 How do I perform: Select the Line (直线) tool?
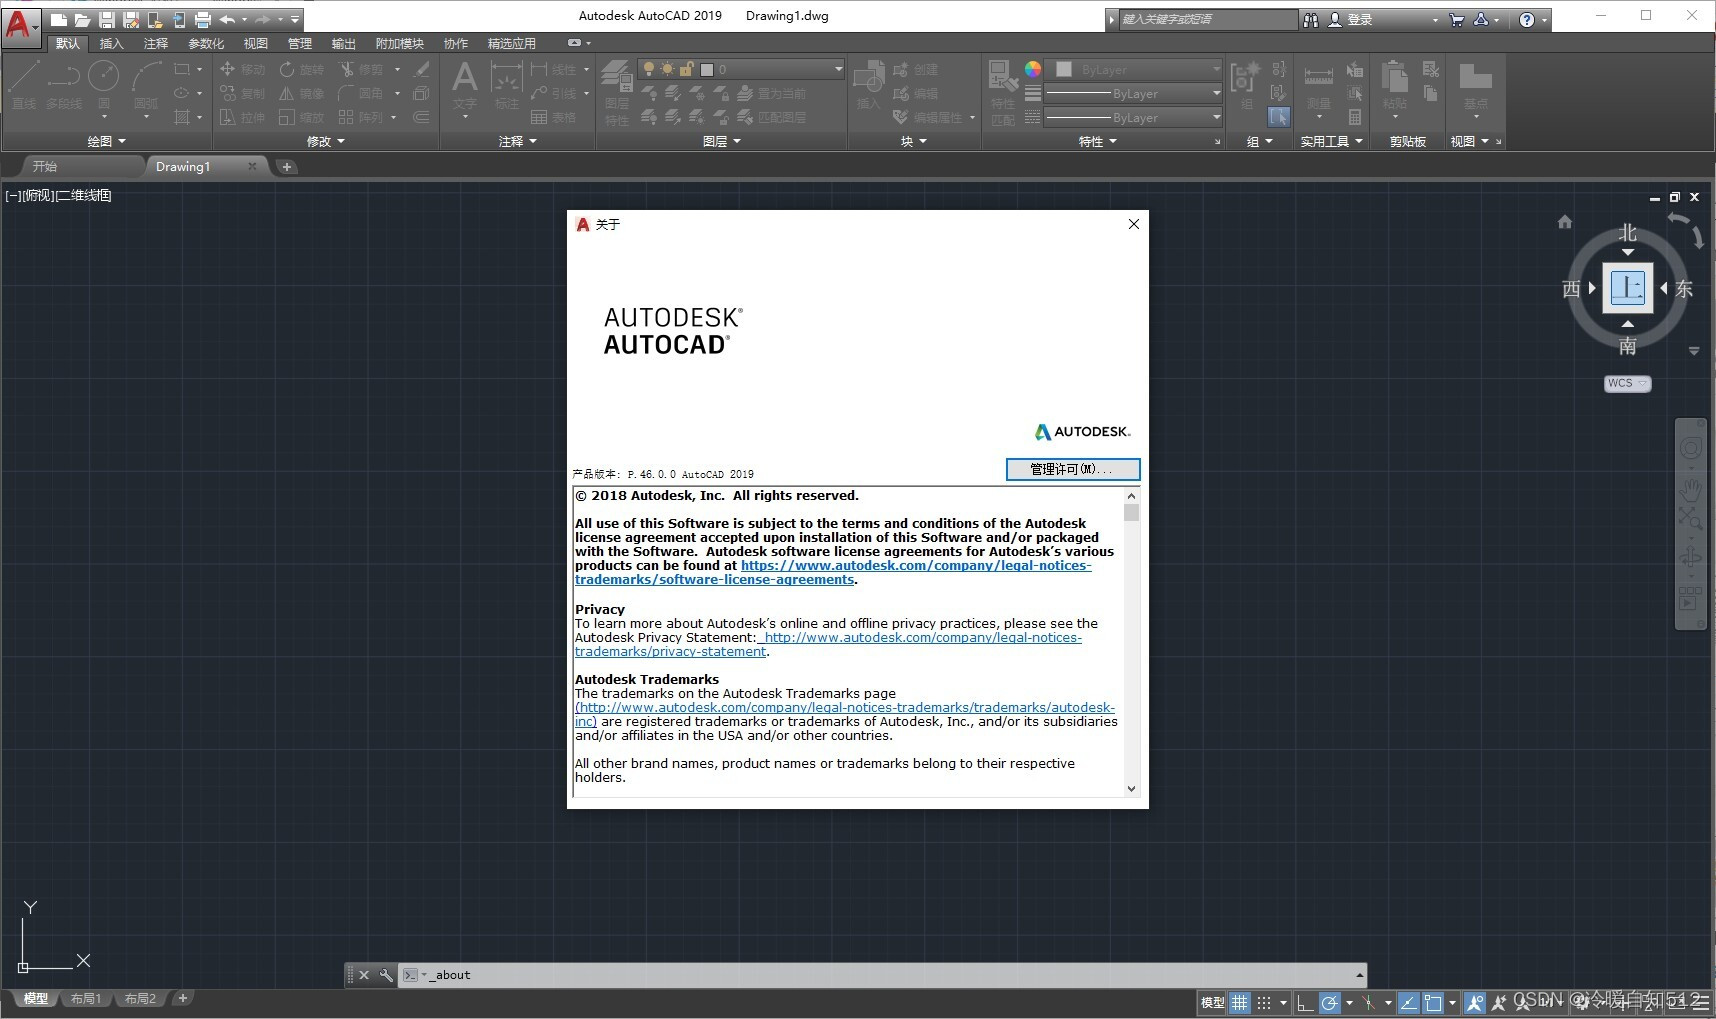[x=24, y=84]
